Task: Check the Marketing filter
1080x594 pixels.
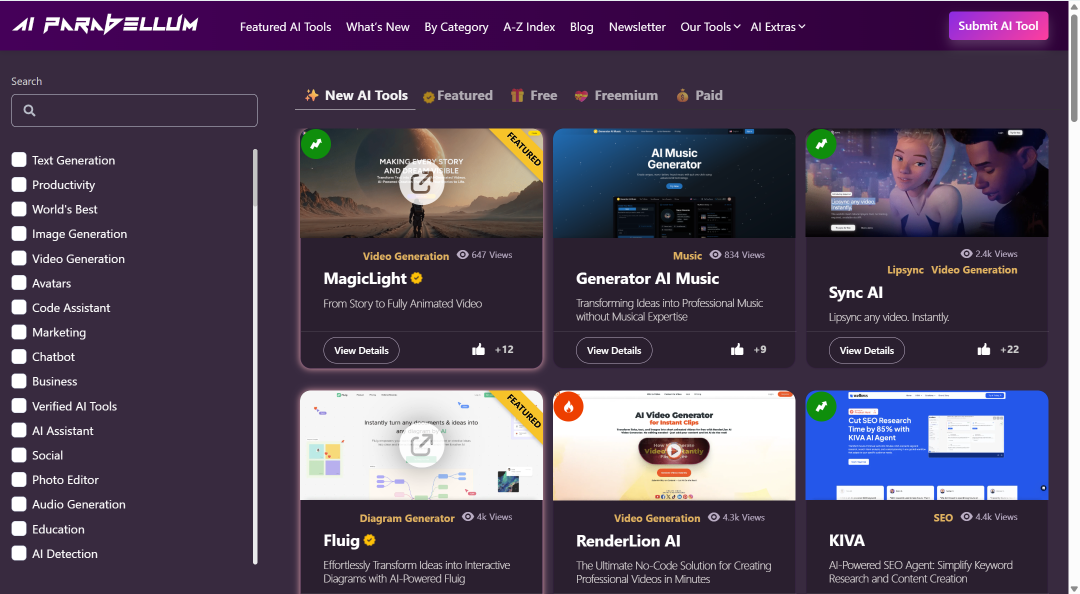Action: pyautogui.click(x=19, y=332)
